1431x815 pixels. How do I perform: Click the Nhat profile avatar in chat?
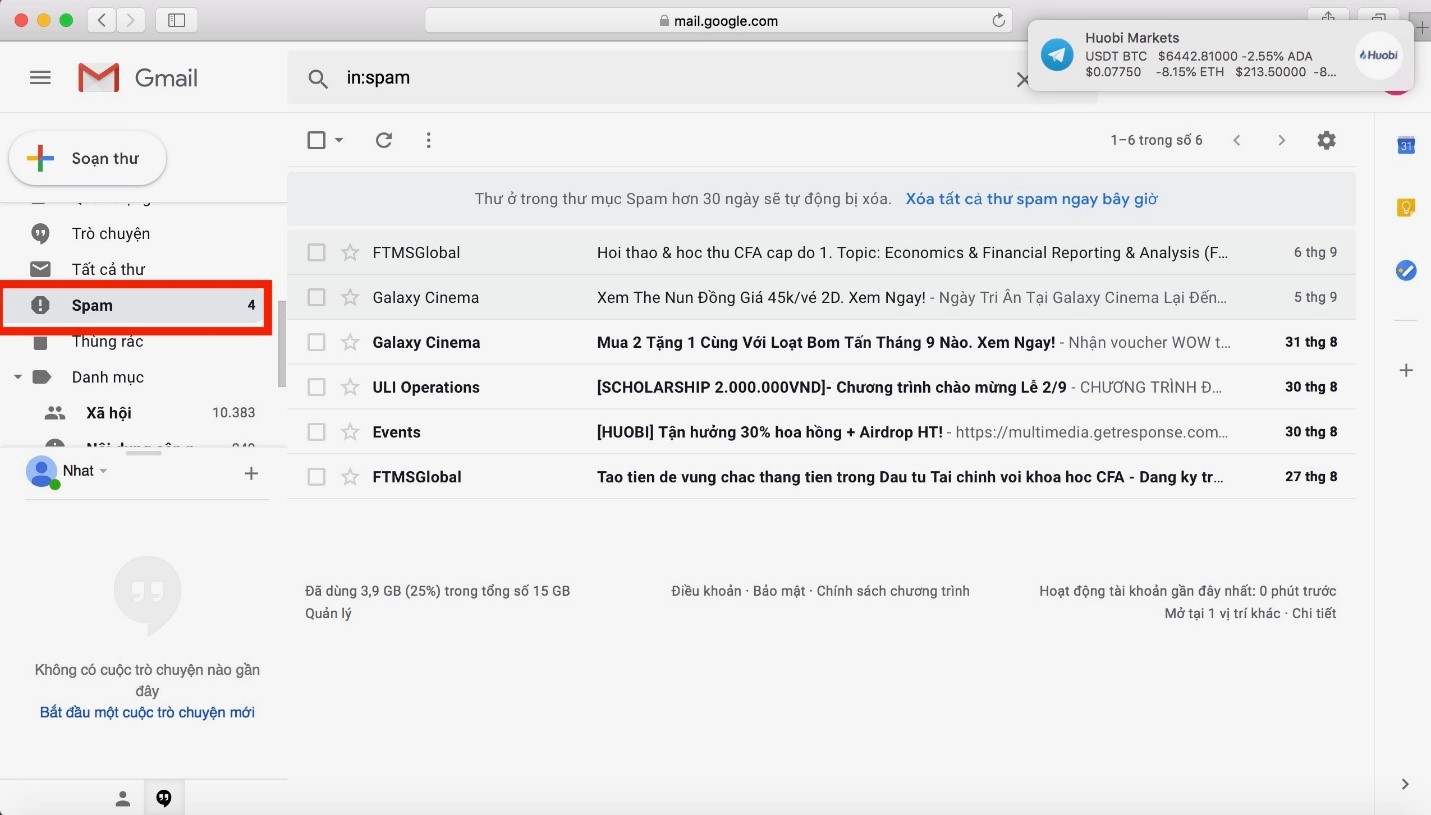[x=41, y=471]
